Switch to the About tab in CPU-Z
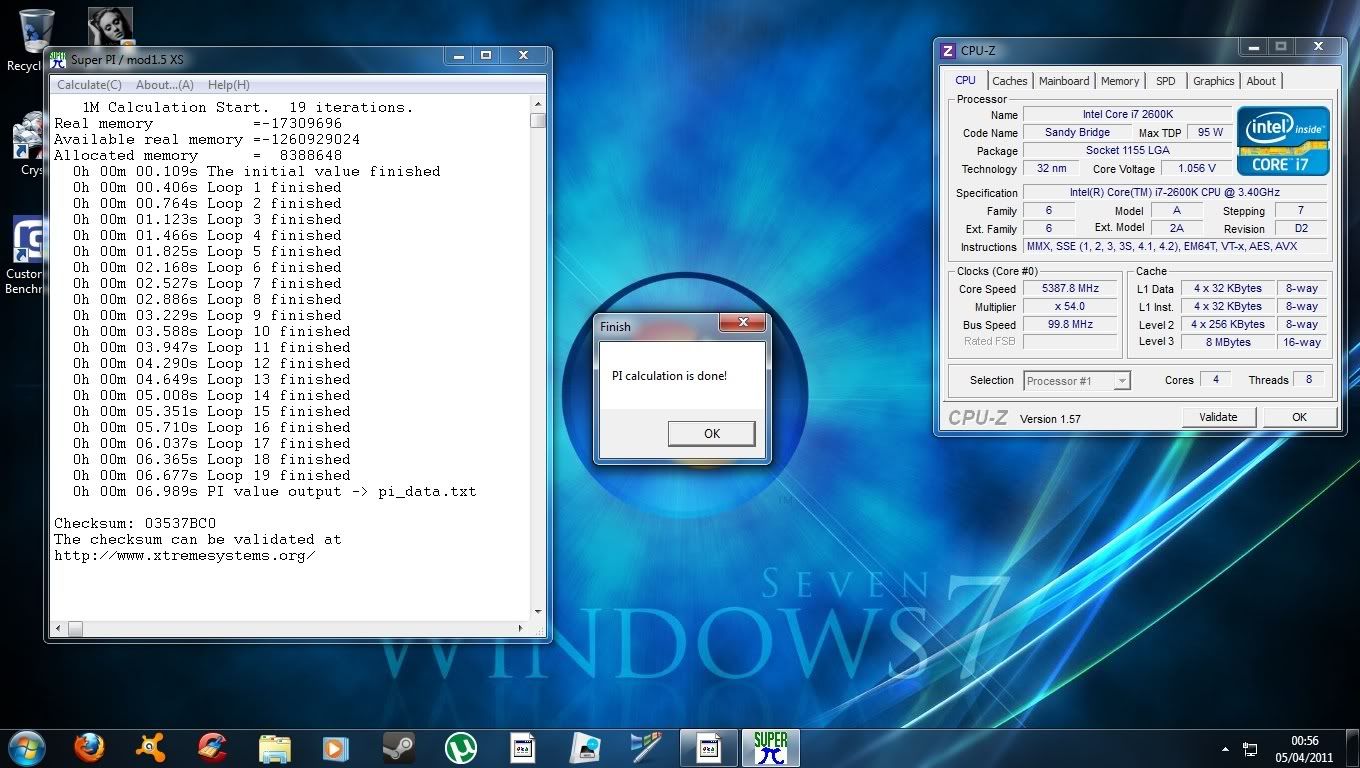 coord(1261,81)
